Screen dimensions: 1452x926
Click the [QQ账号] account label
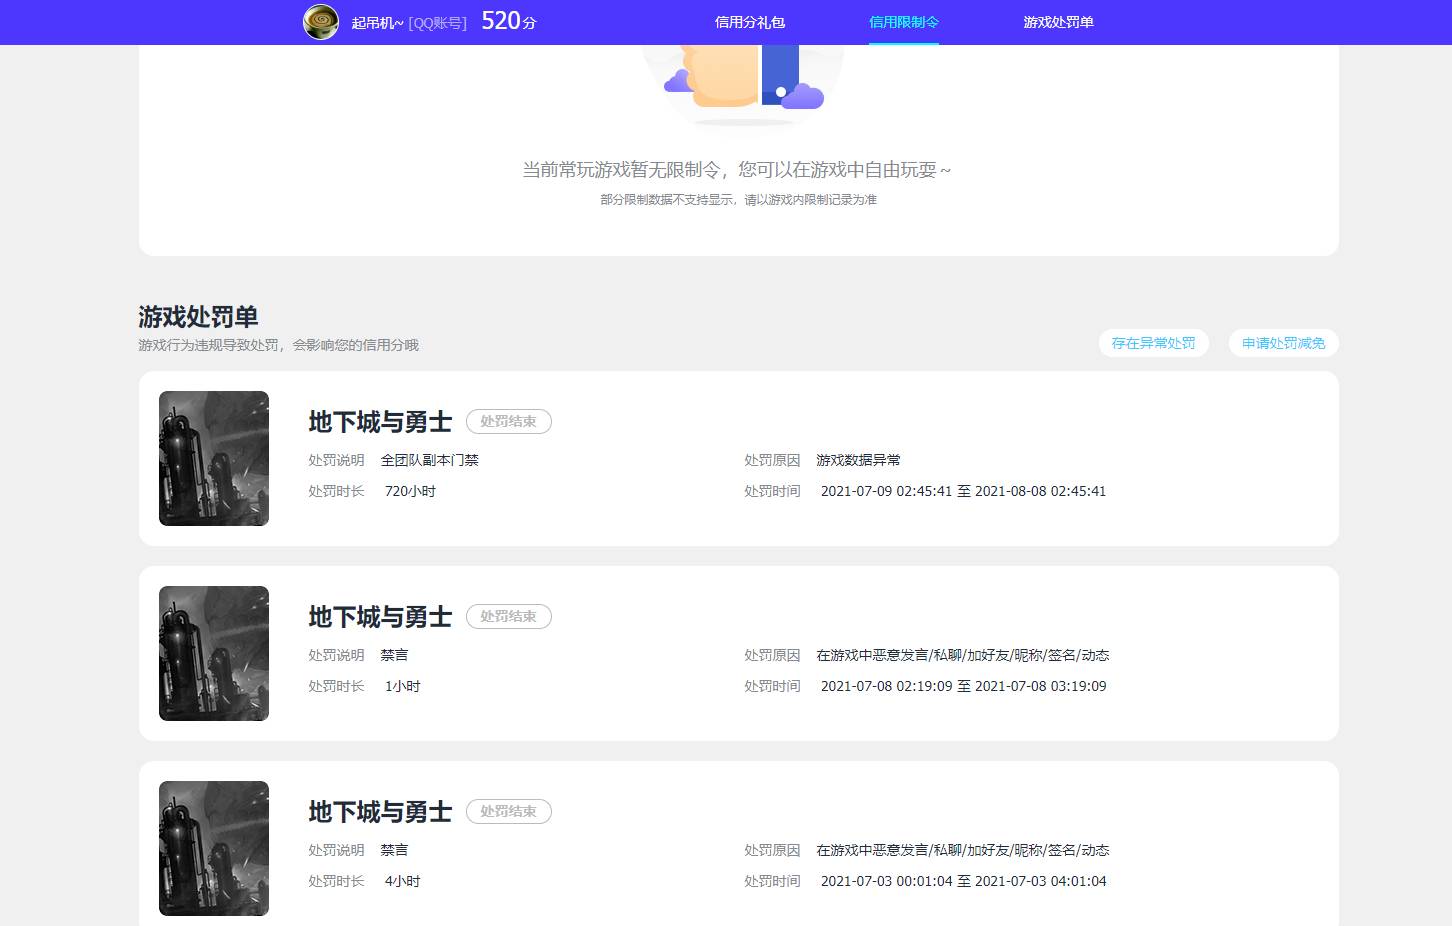(436, 22)
